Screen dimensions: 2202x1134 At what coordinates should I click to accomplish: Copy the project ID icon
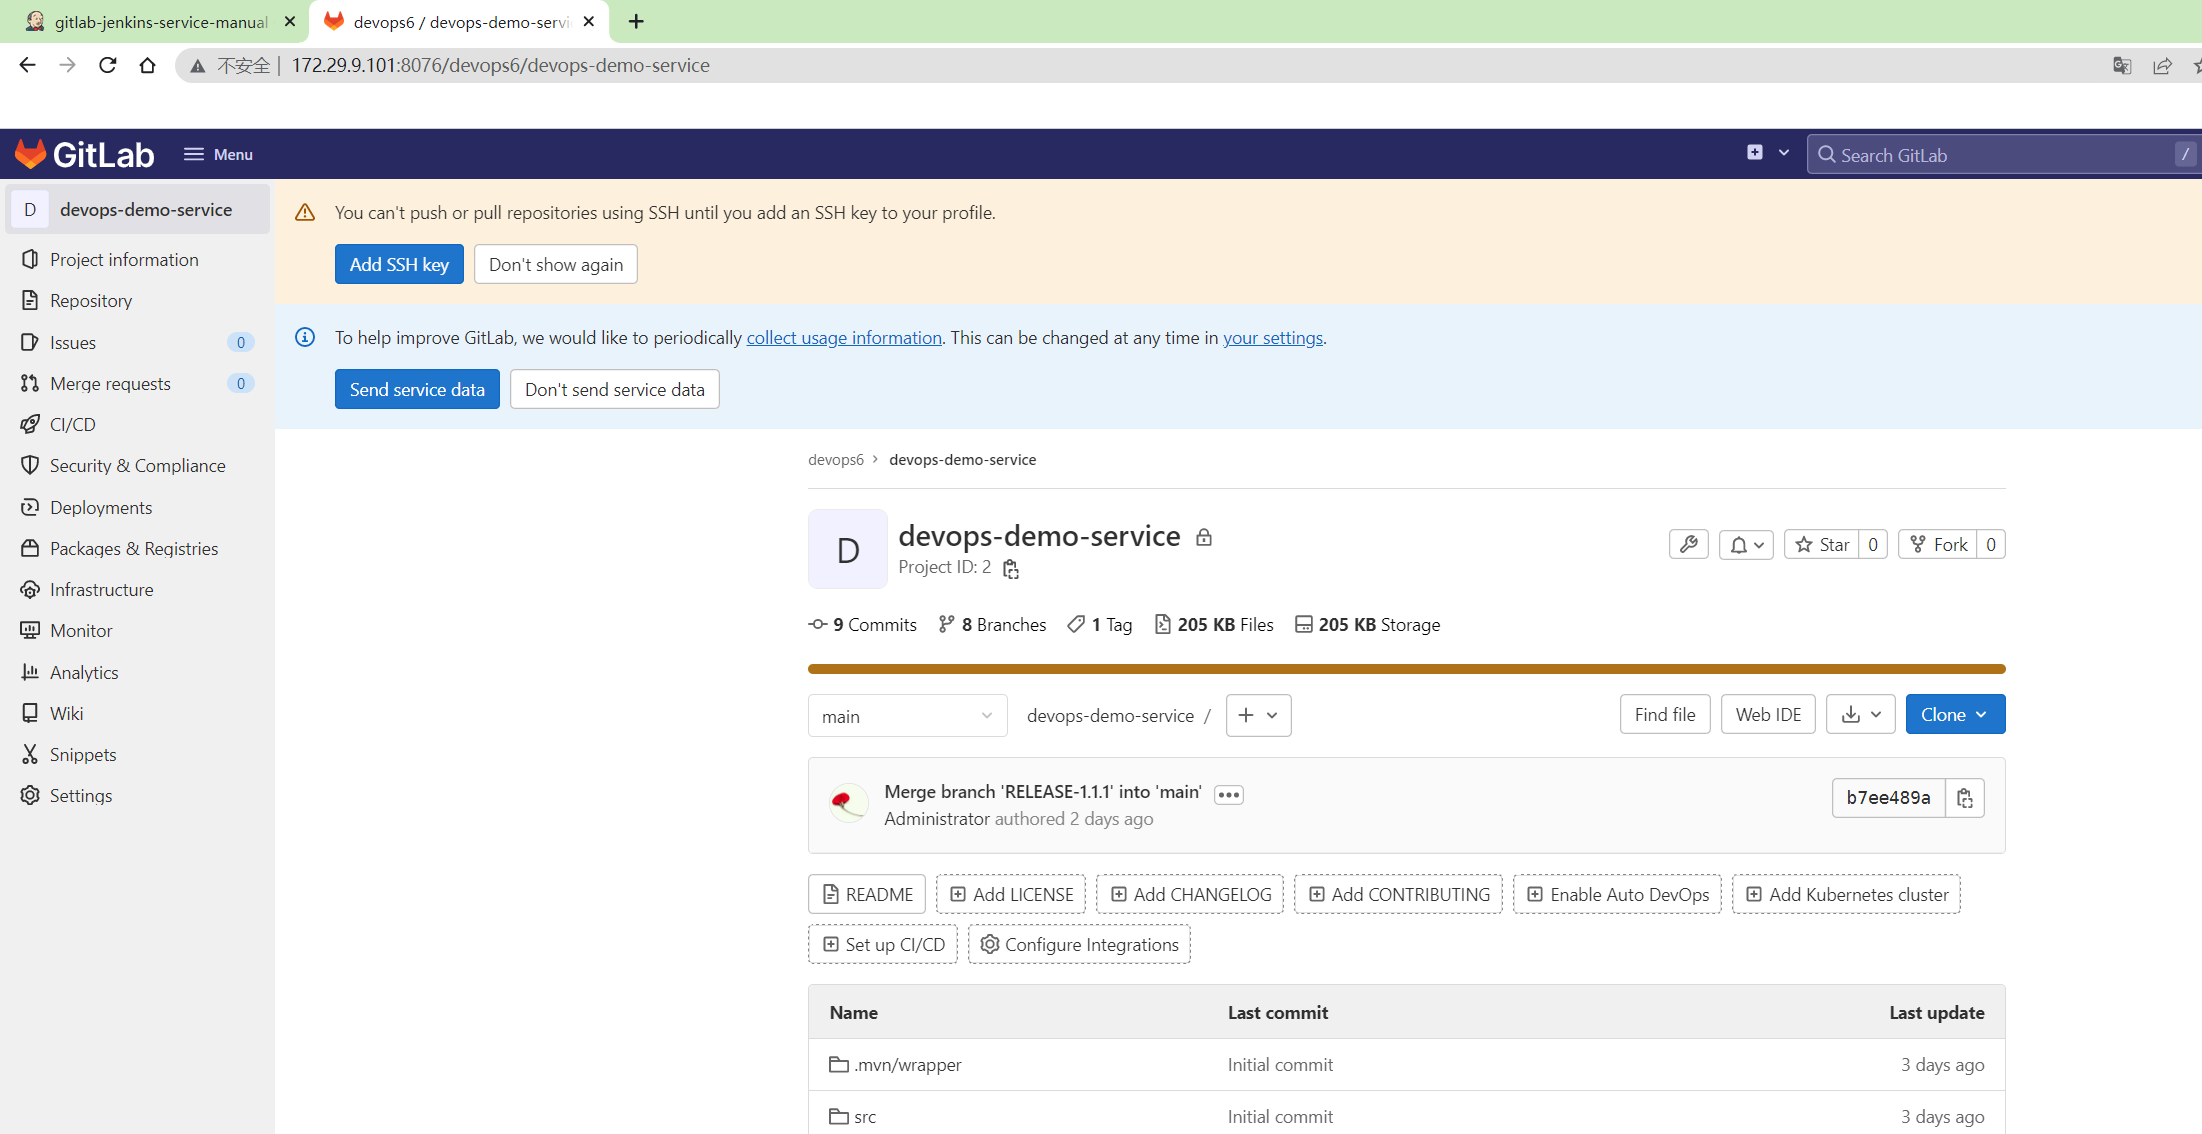(1011, 568)
